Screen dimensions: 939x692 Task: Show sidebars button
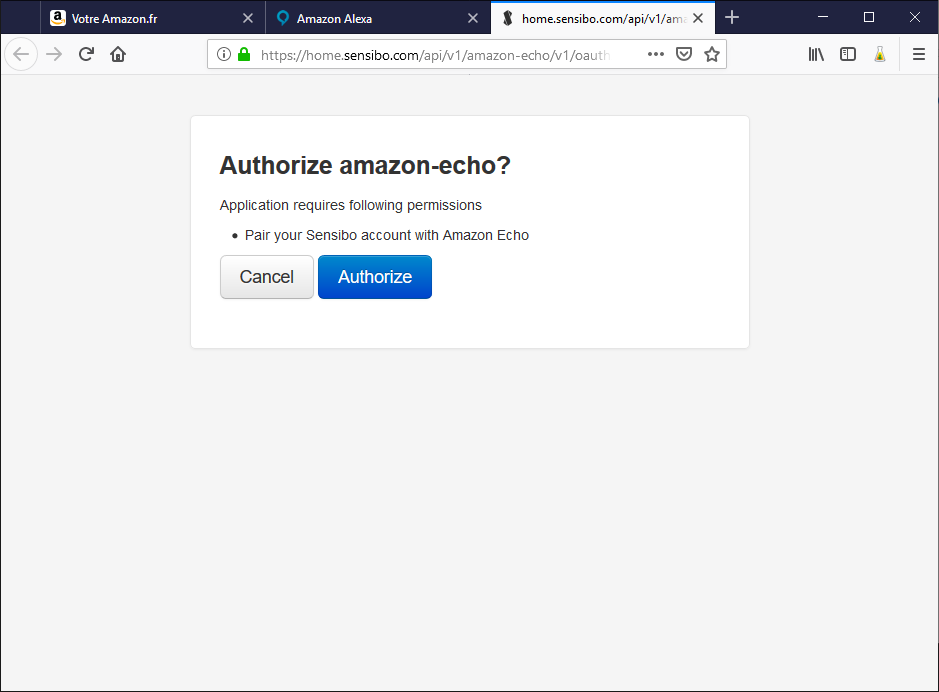click(x=847, y=54)
